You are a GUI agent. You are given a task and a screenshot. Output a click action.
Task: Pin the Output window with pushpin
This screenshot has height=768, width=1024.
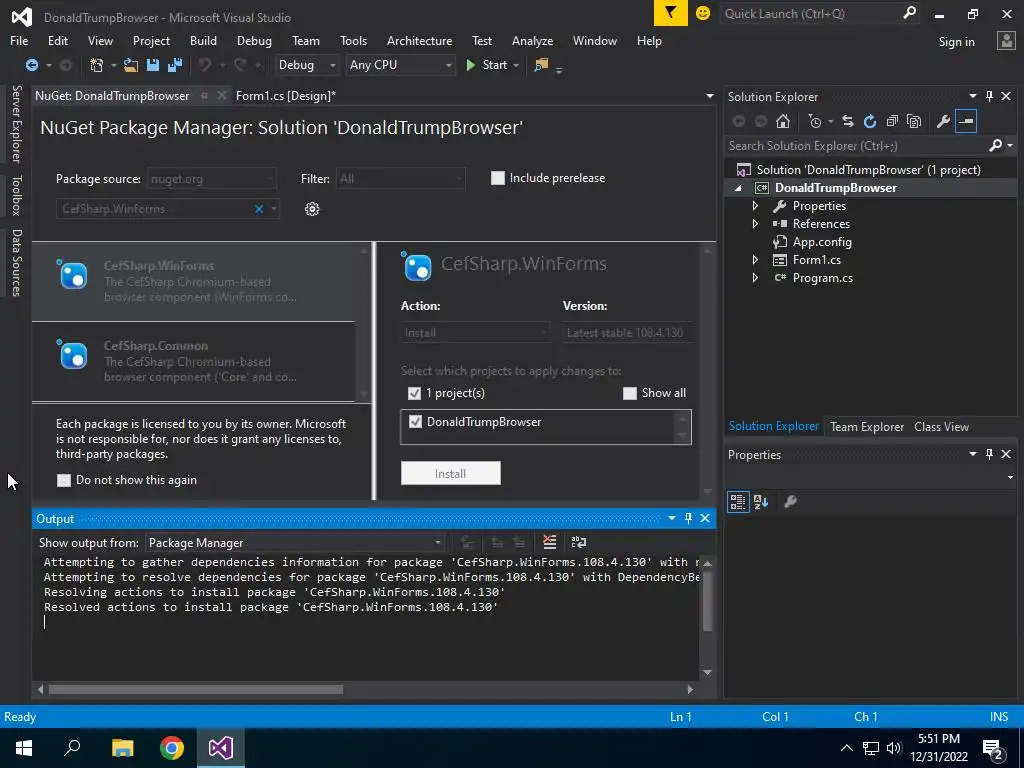688,518
